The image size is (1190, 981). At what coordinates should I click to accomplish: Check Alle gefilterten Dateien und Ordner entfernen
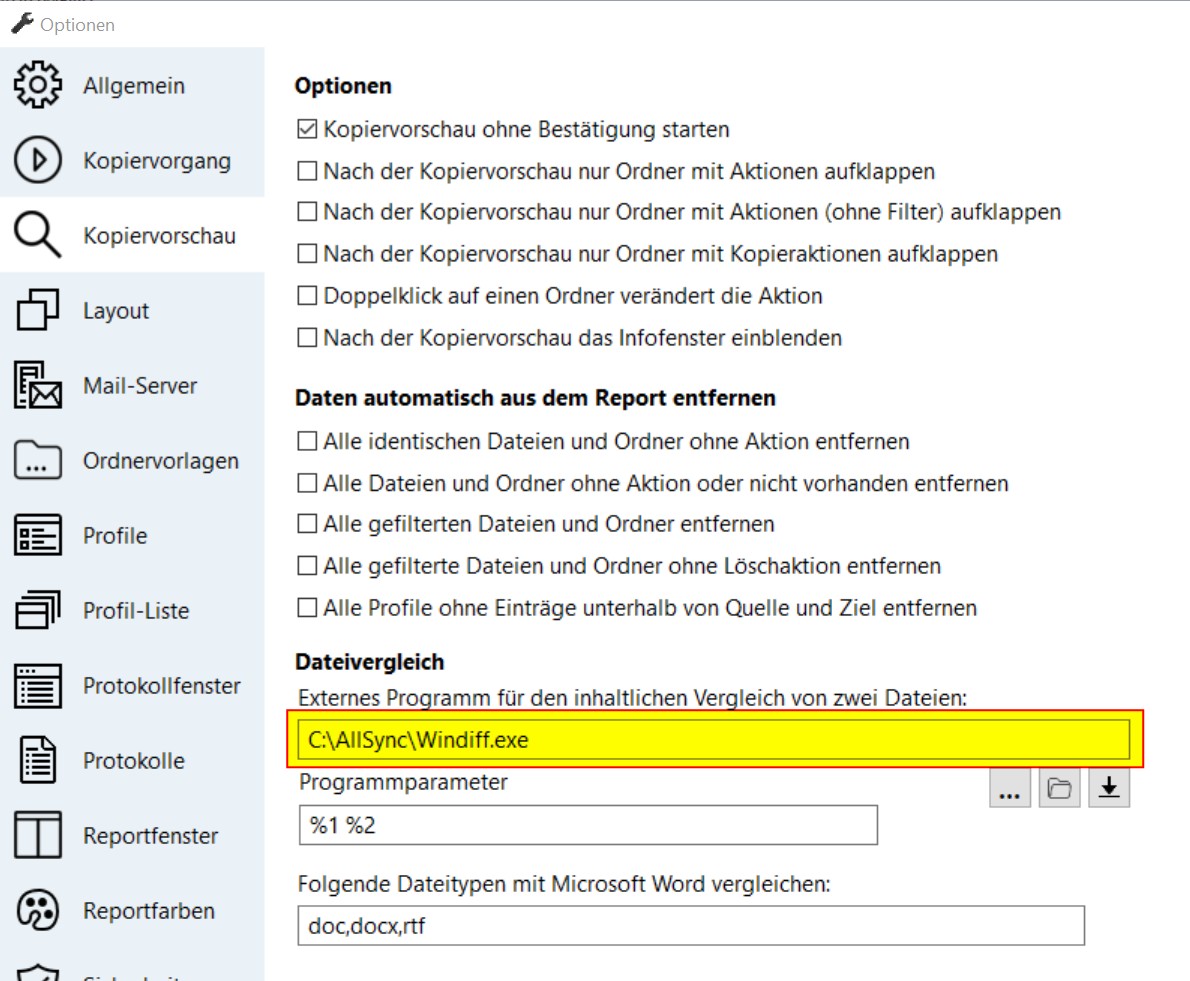(308, 525)
